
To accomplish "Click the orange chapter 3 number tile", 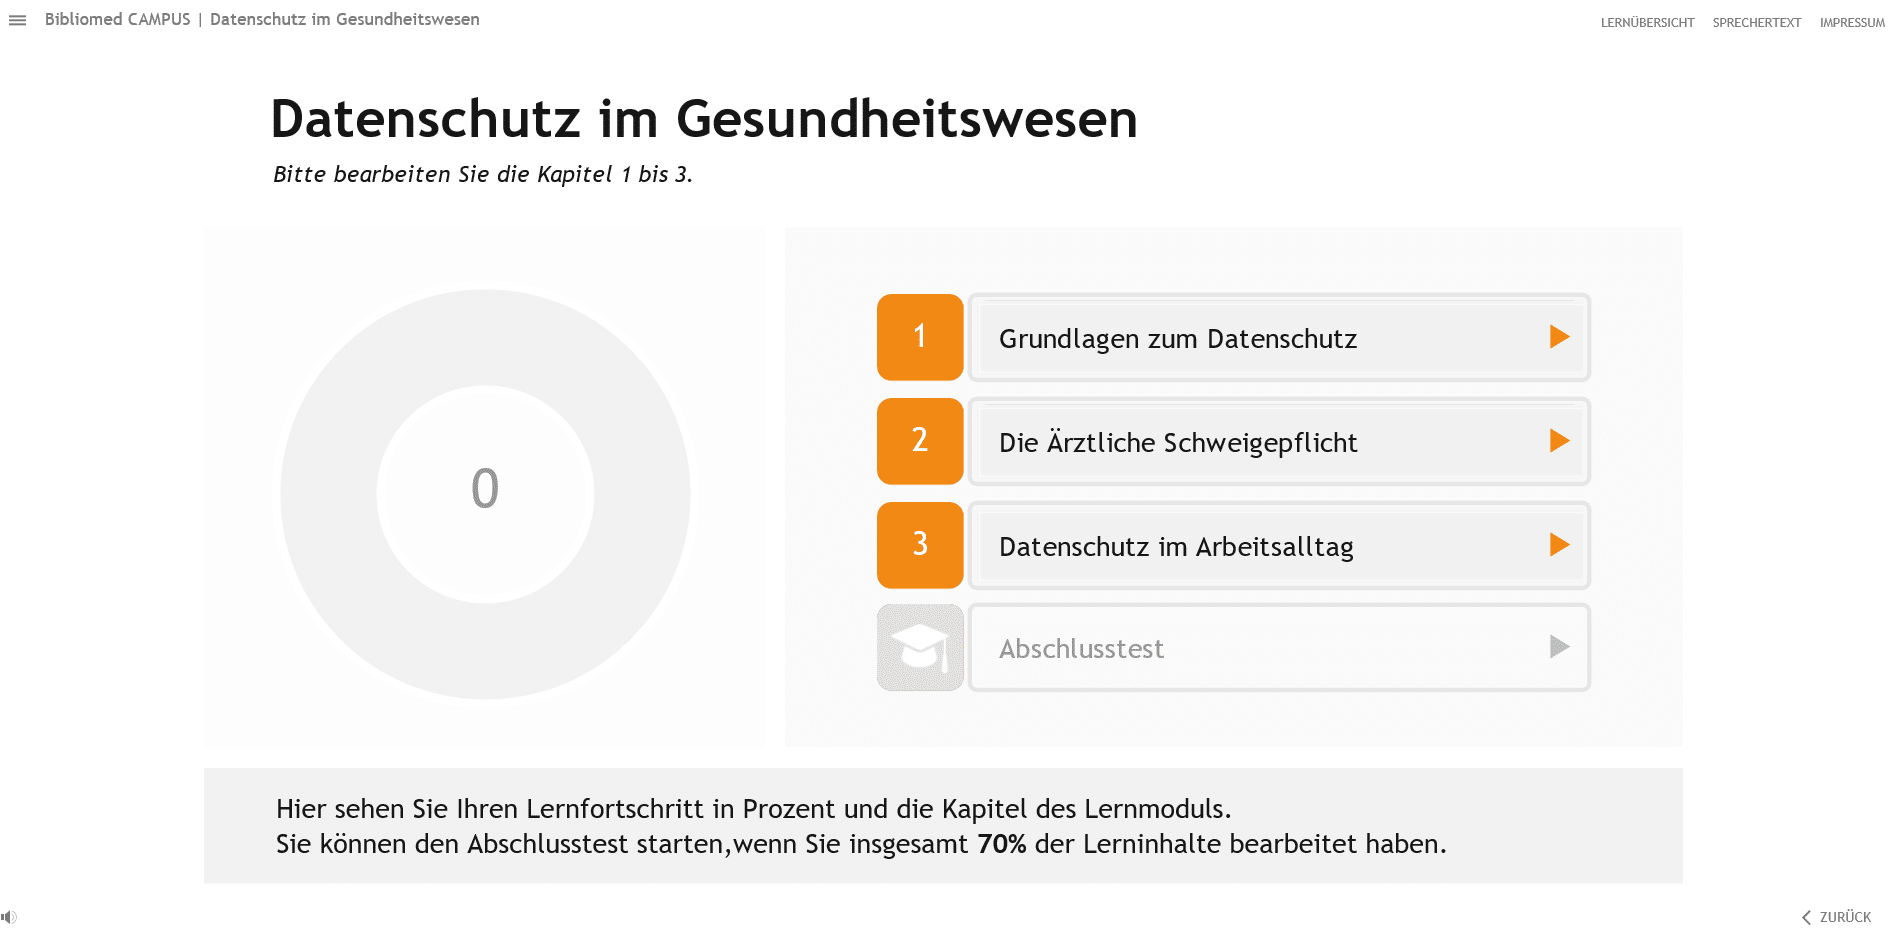I will coord(920,545).
